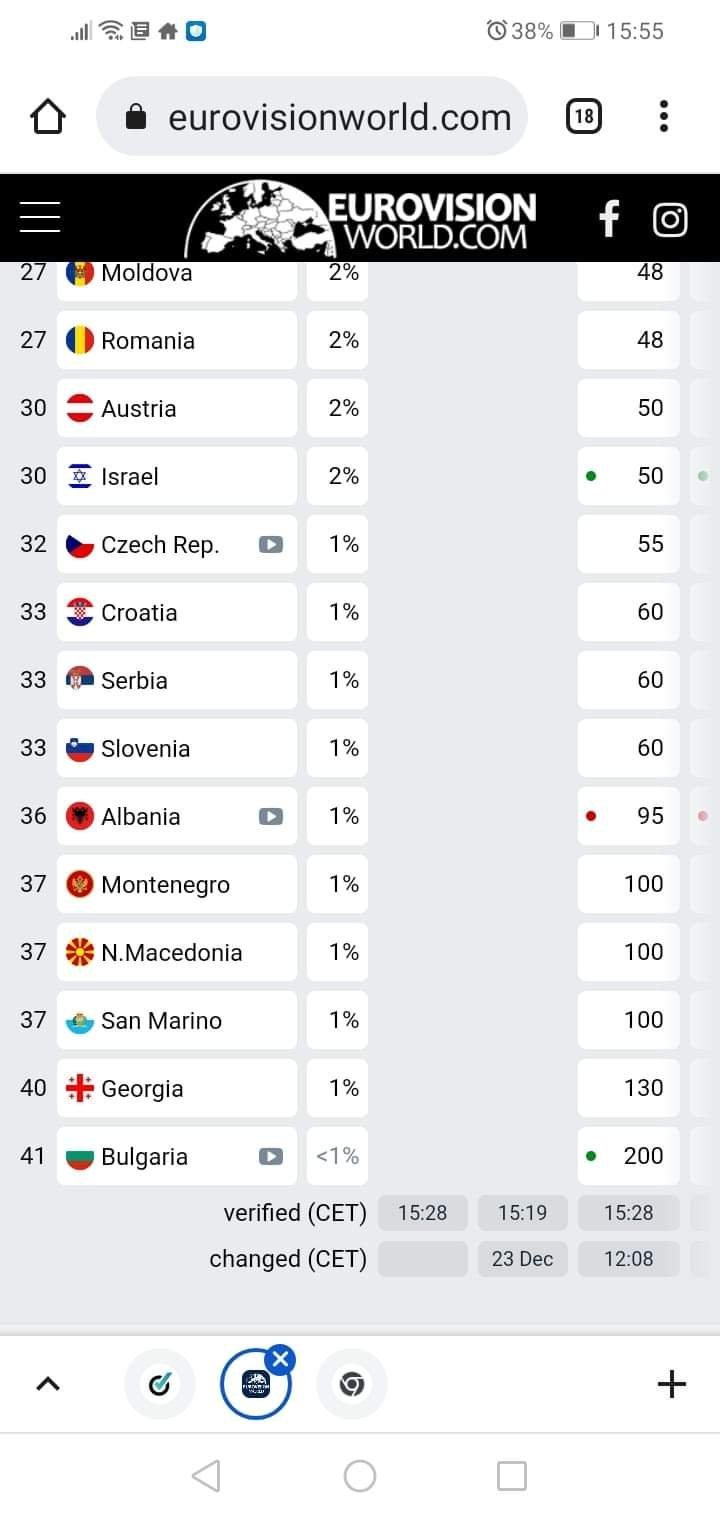Open Eurovision World Instagram page

coord(670,218)
